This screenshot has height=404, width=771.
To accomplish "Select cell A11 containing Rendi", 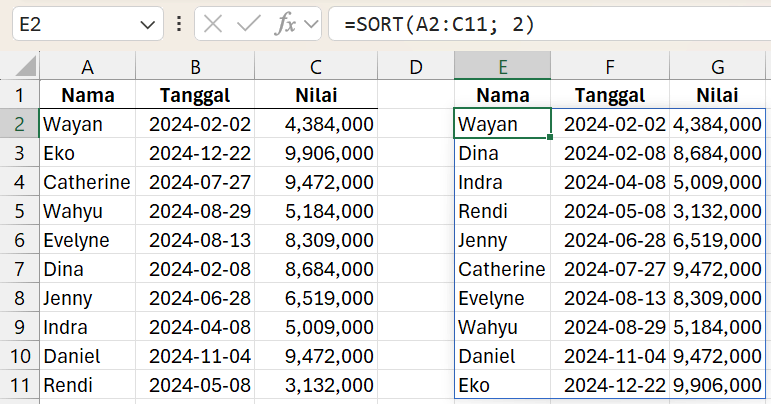I will point(88,385).
